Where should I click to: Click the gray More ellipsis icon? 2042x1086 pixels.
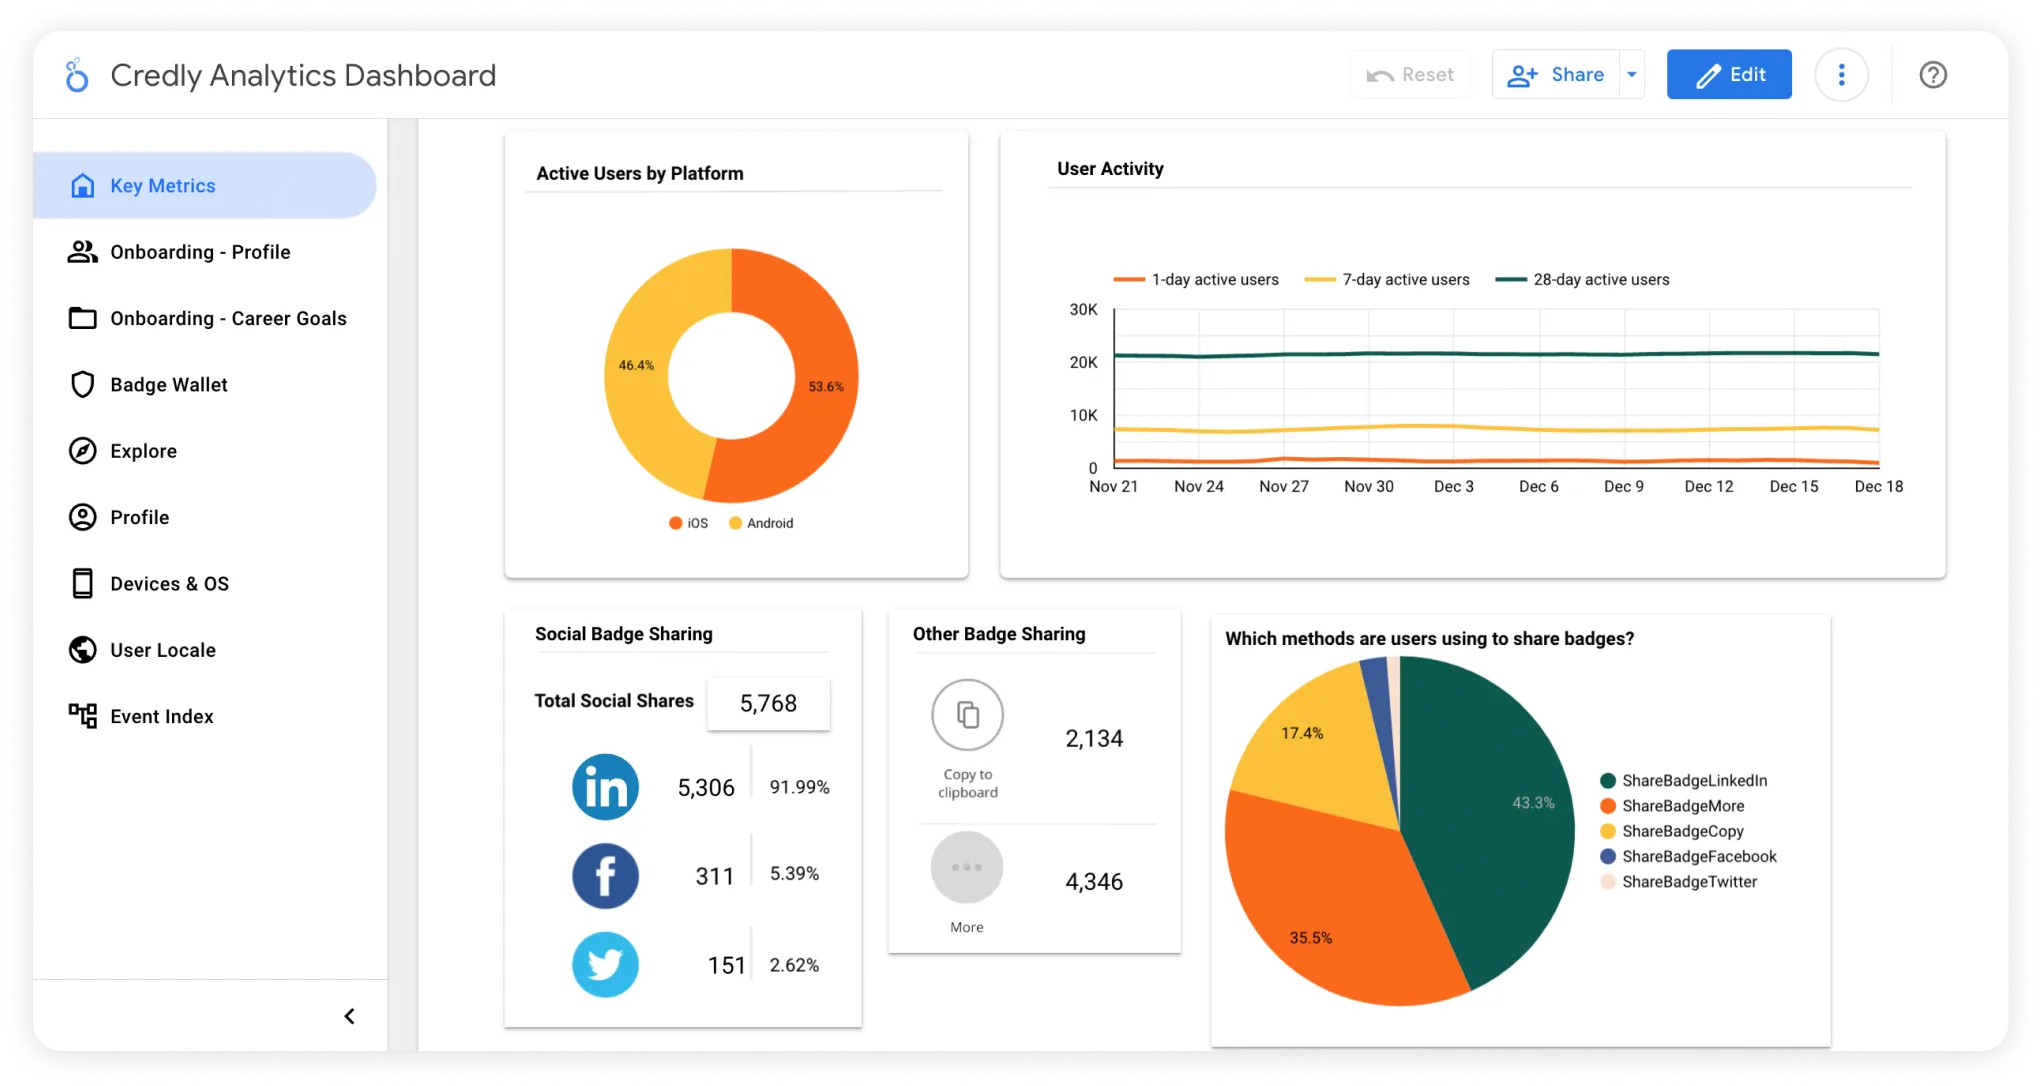coord(967,867)
